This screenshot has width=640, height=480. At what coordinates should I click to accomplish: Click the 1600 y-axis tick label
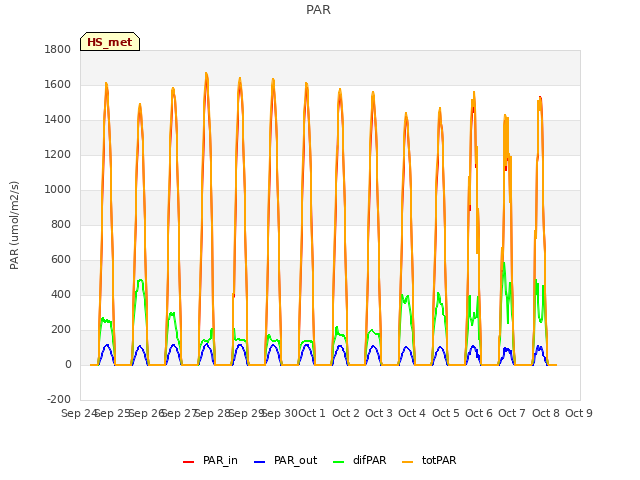(58, 84)
